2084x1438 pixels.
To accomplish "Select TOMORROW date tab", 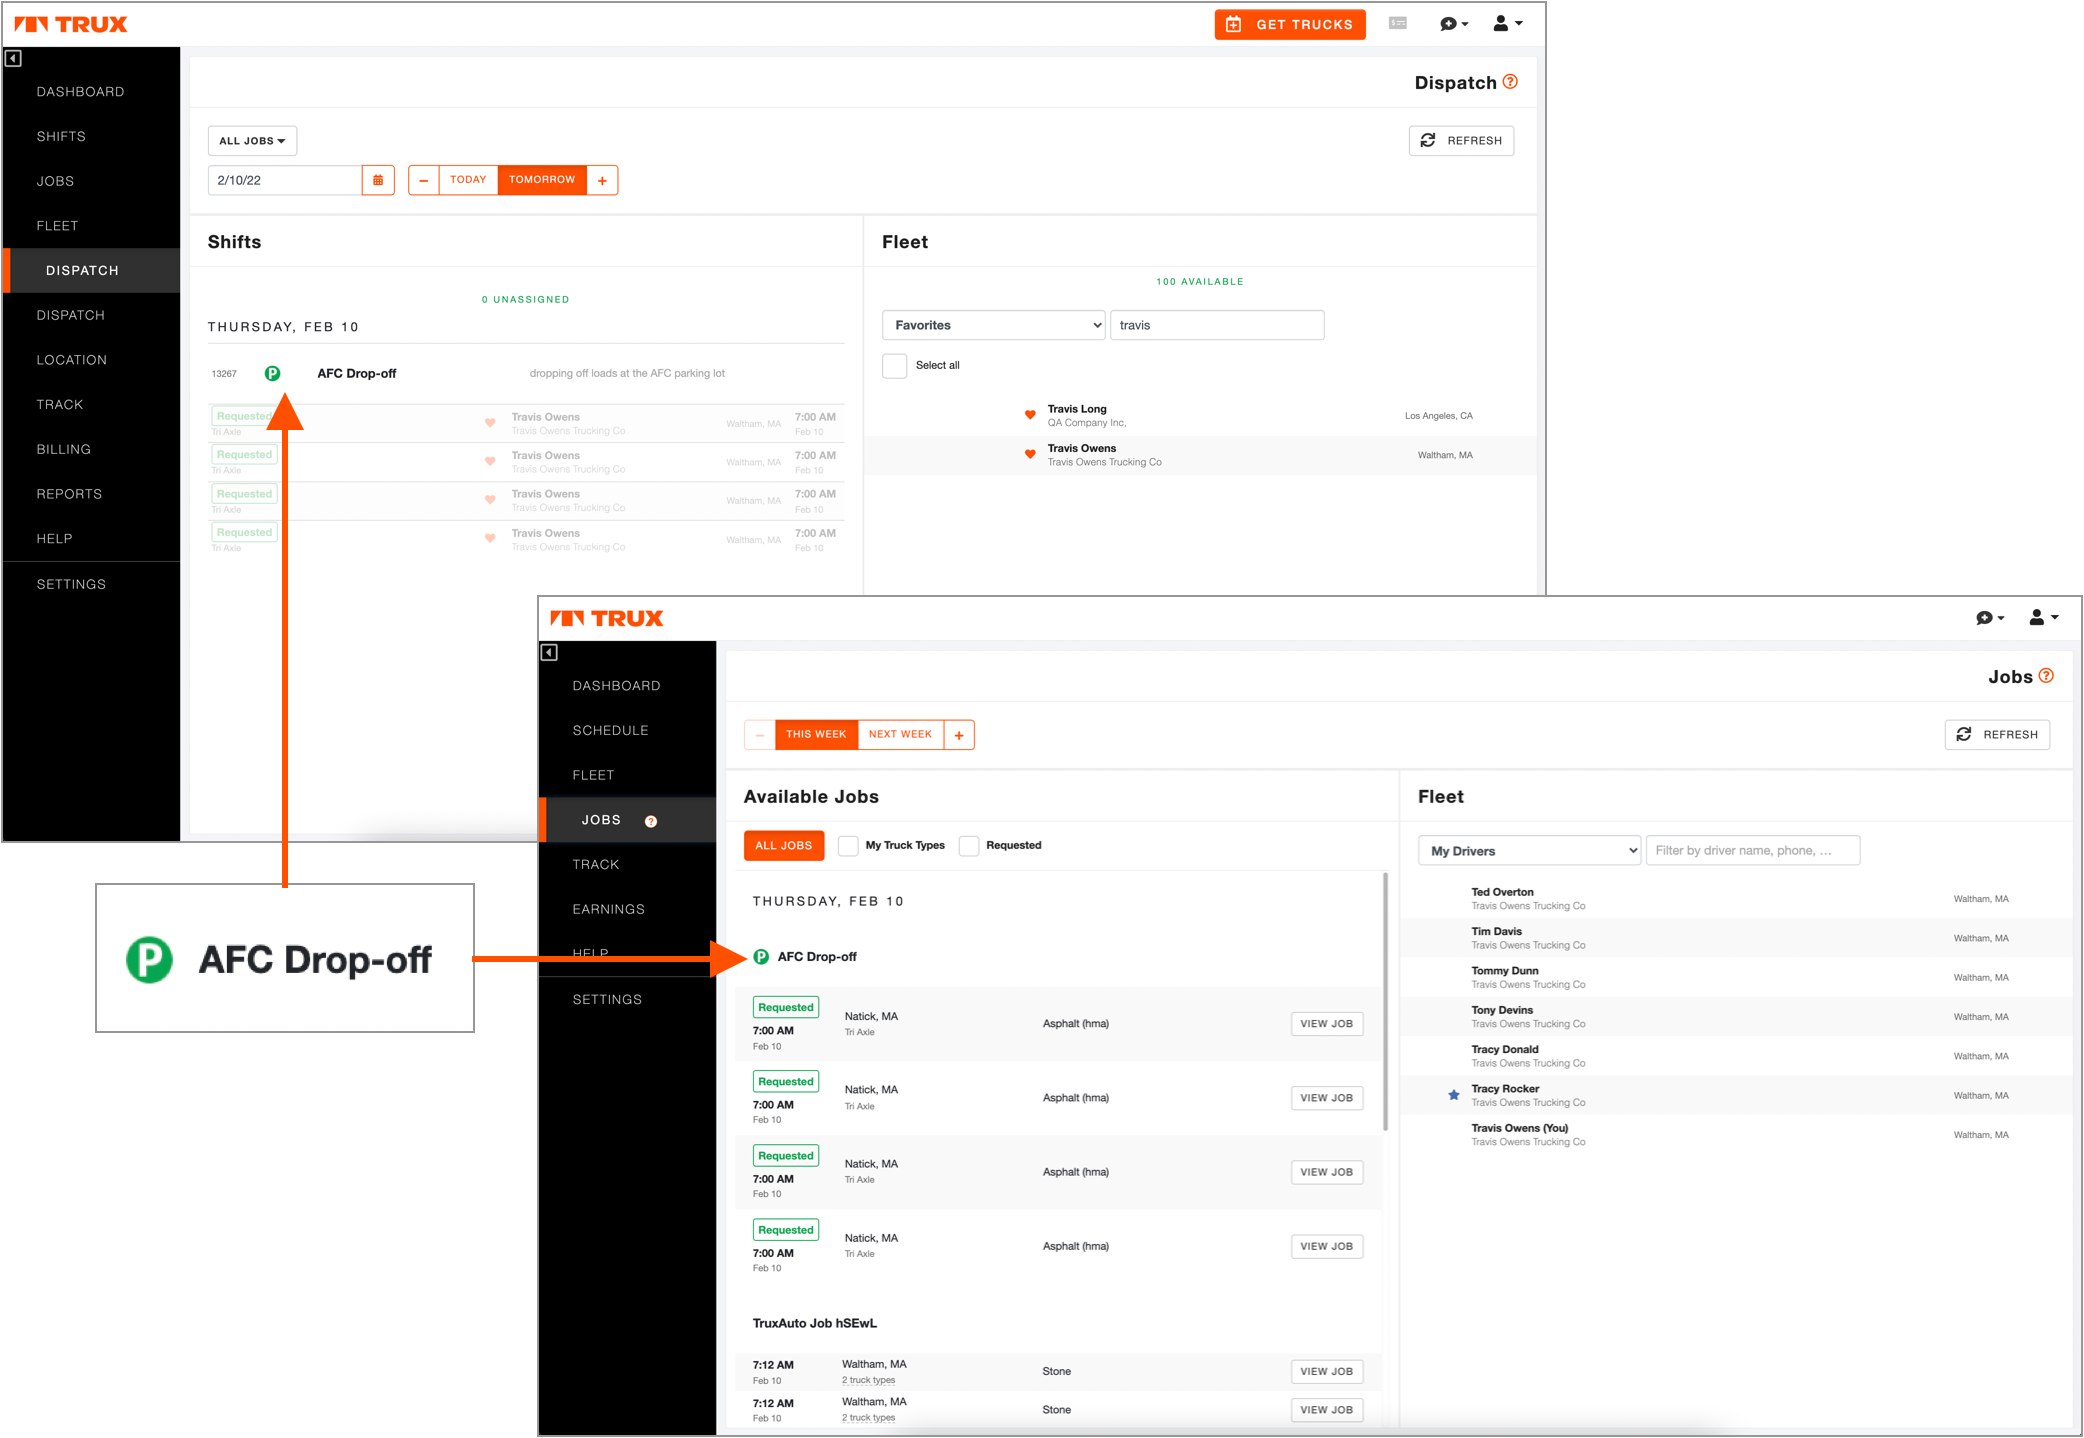I will pos(542,181).
